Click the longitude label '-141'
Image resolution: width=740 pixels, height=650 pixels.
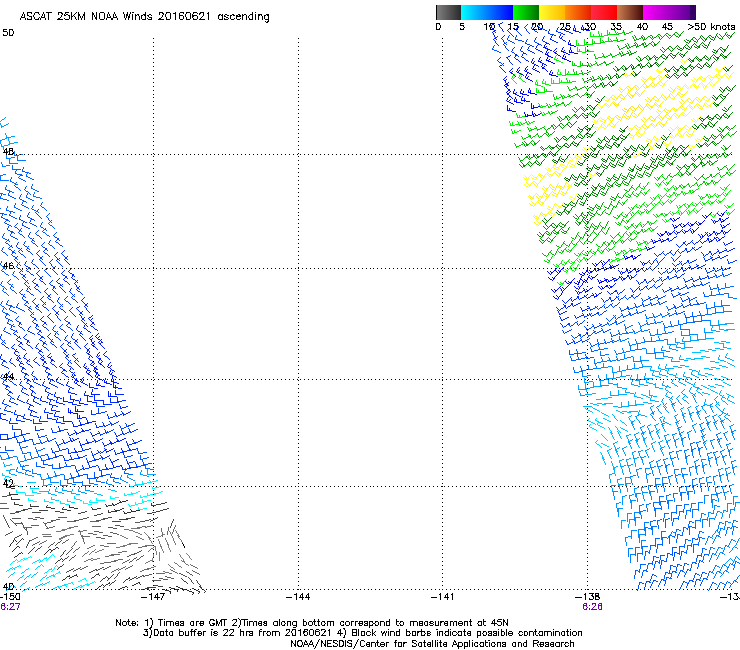[443, 597]
